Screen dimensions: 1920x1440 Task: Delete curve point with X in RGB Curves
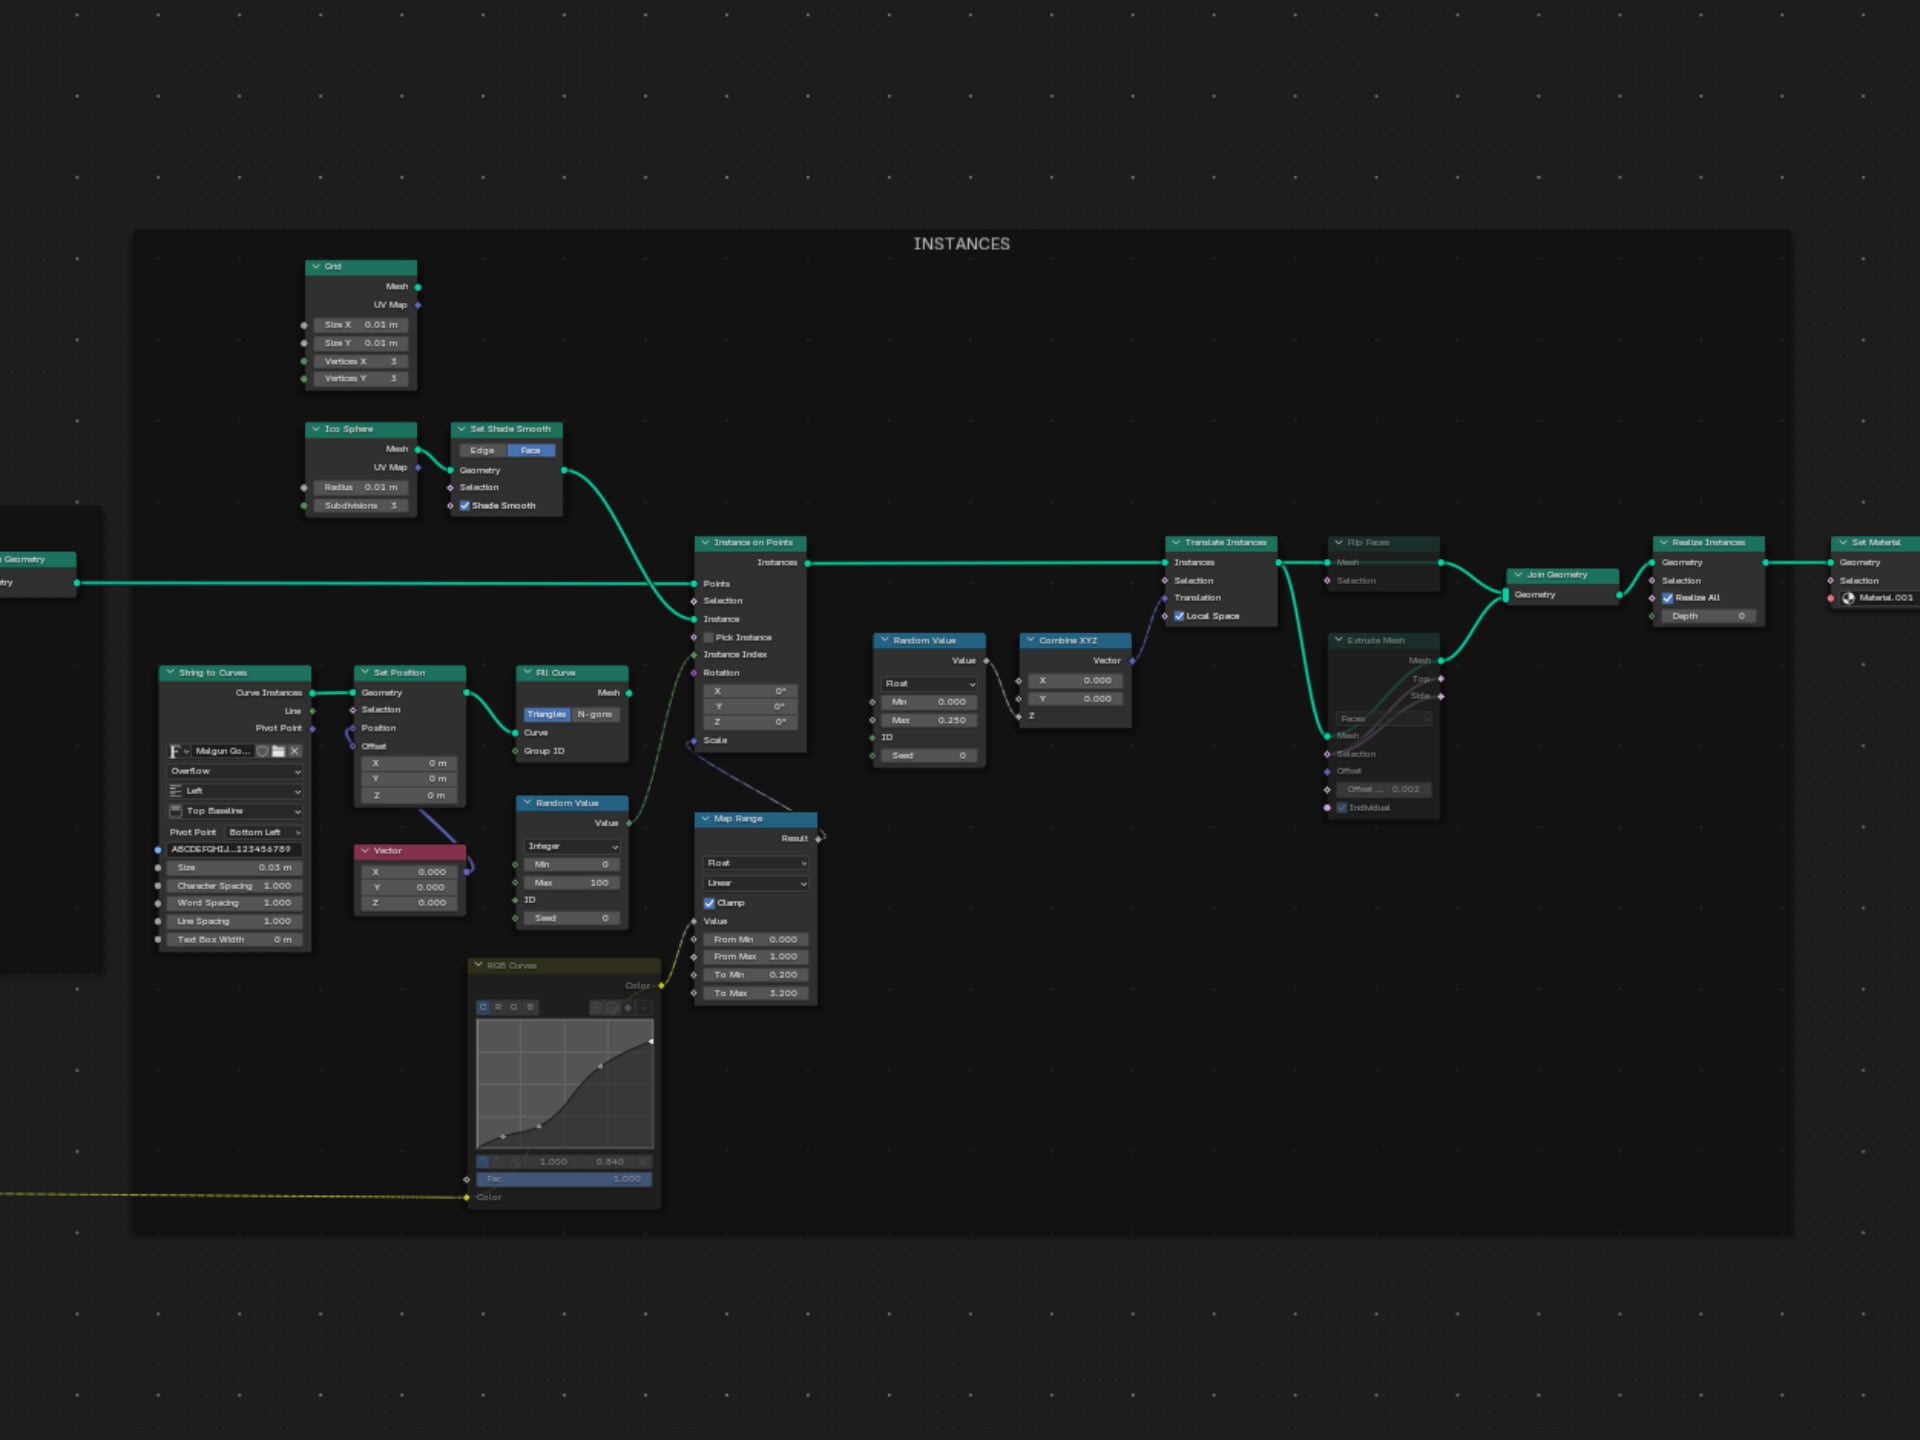643,1162
